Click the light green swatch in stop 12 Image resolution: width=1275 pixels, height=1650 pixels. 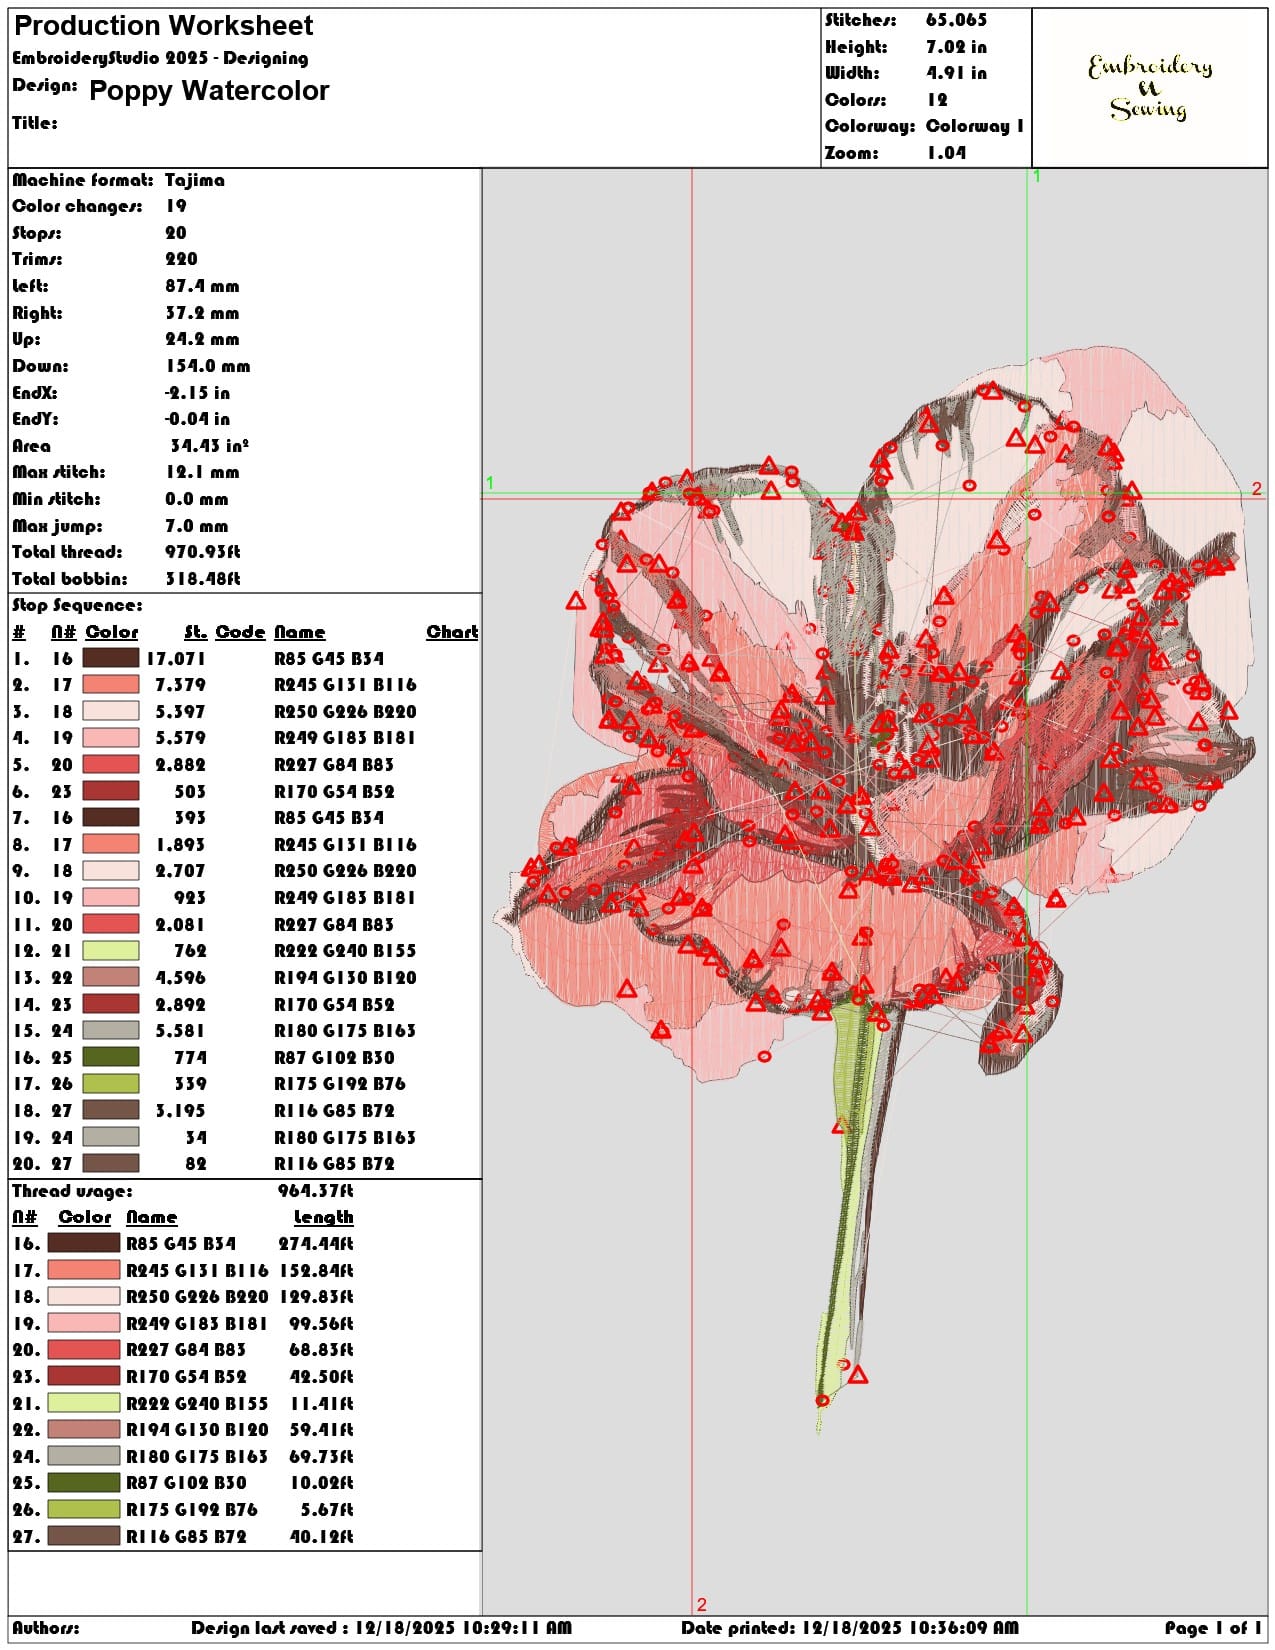pyautogui.click(x=110, y=951)
